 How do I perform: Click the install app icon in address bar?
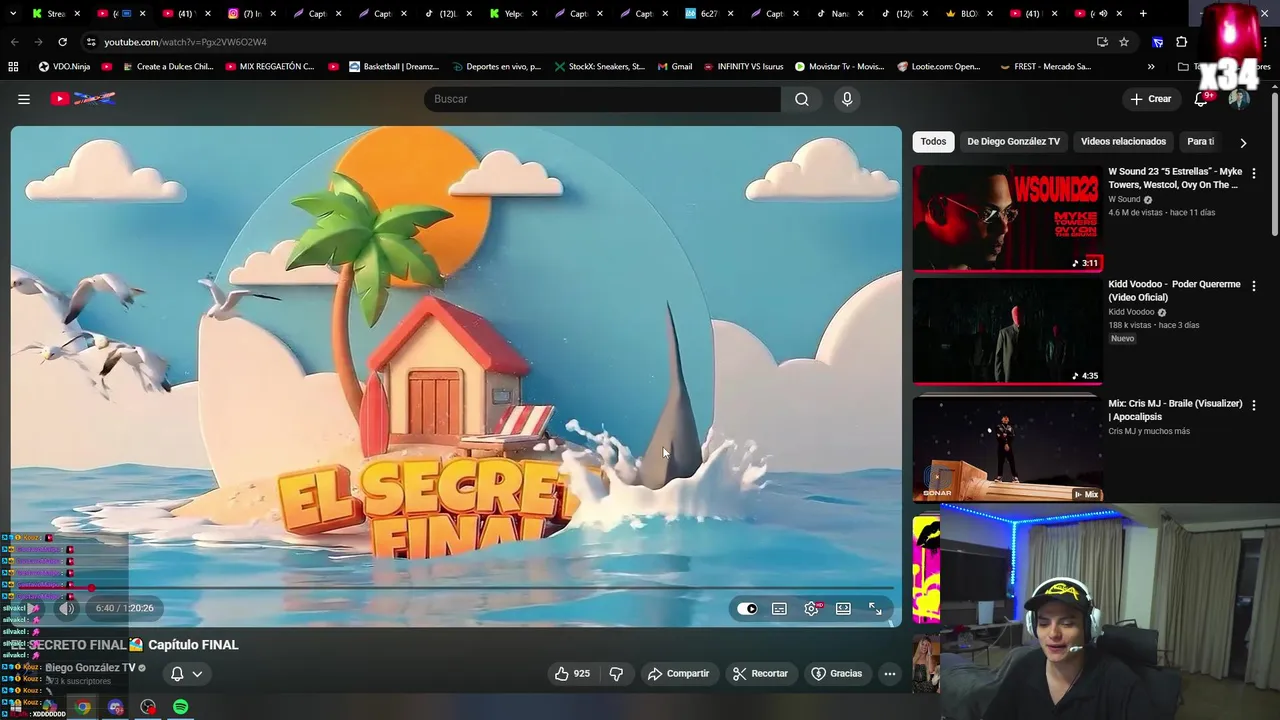1102,42
